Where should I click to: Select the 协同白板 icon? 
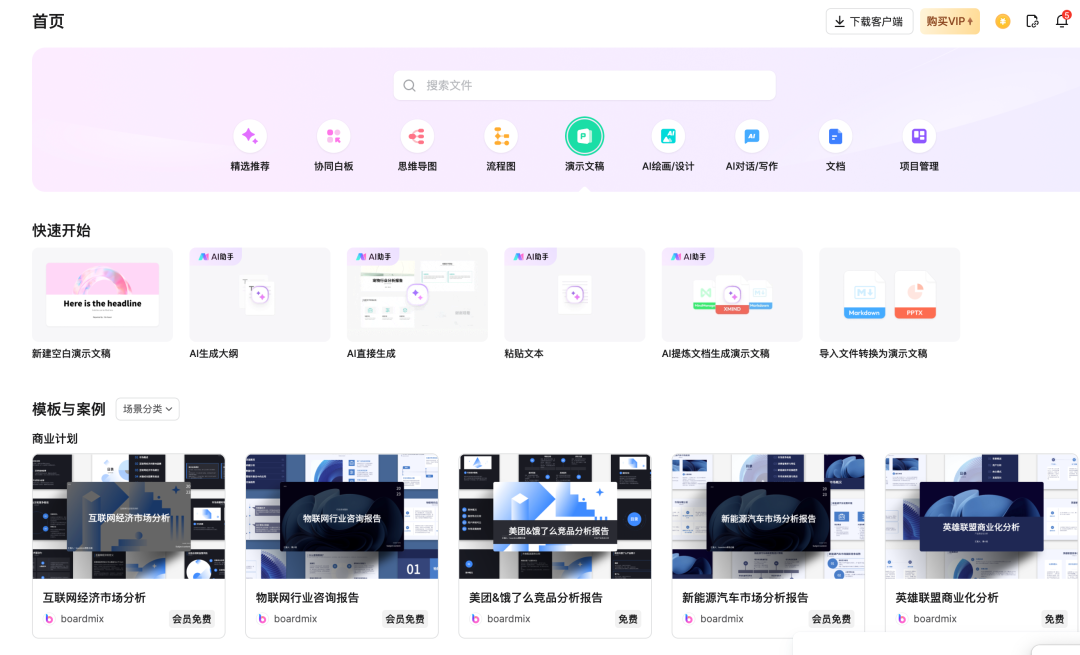[x=333, y=143]
